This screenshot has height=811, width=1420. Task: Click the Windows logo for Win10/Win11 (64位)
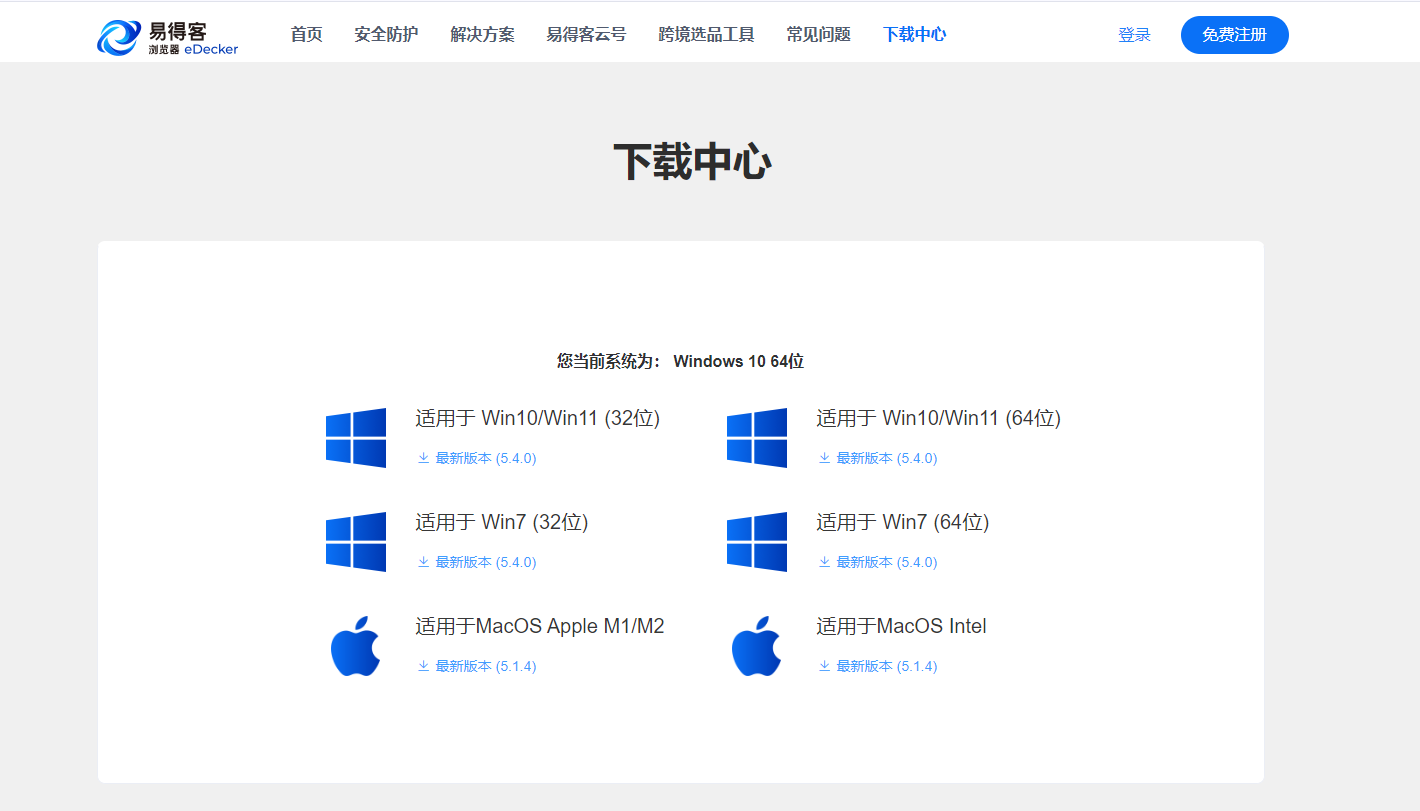757,438
